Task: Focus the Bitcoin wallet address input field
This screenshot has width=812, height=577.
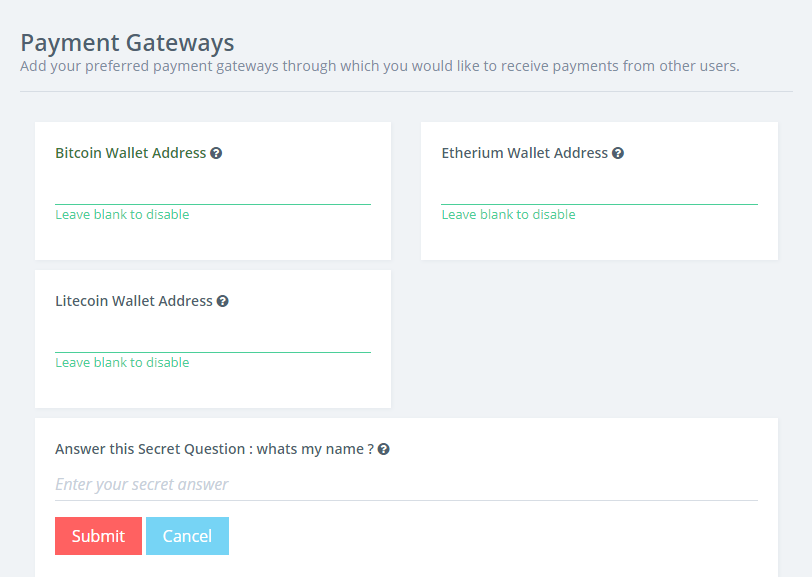Action: pyautogui.click(x=213, y=190)
